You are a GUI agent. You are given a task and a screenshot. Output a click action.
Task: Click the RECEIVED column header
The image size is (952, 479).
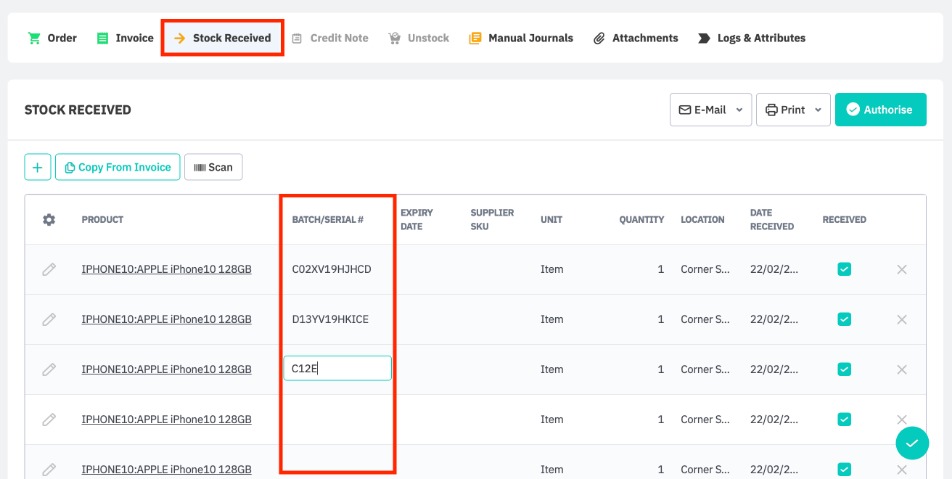click(845, 220)
